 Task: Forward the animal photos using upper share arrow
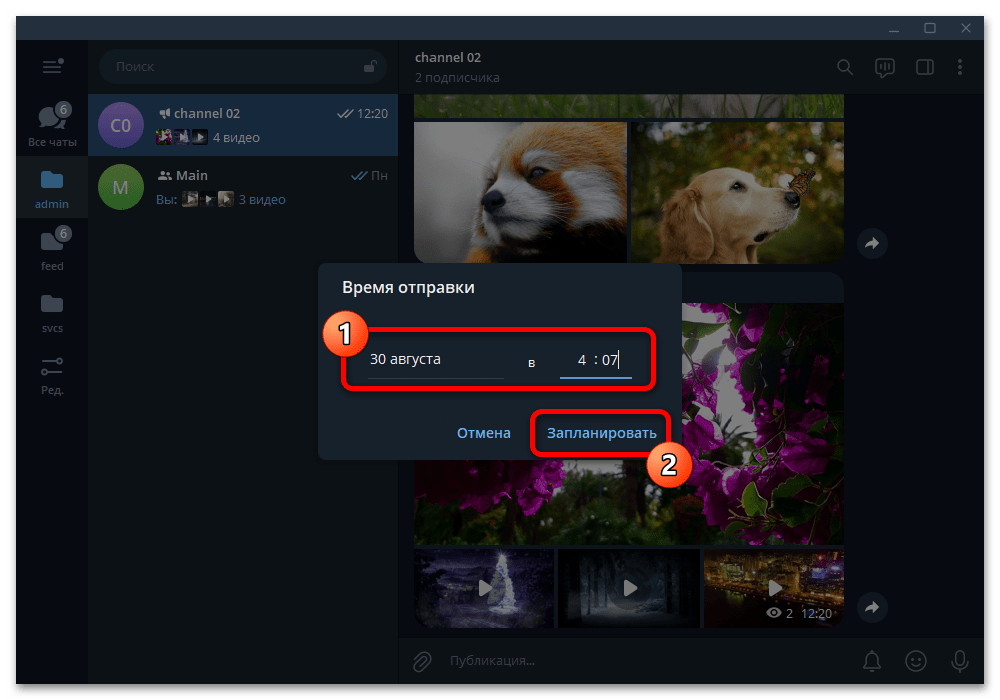(x=872, y=243)
